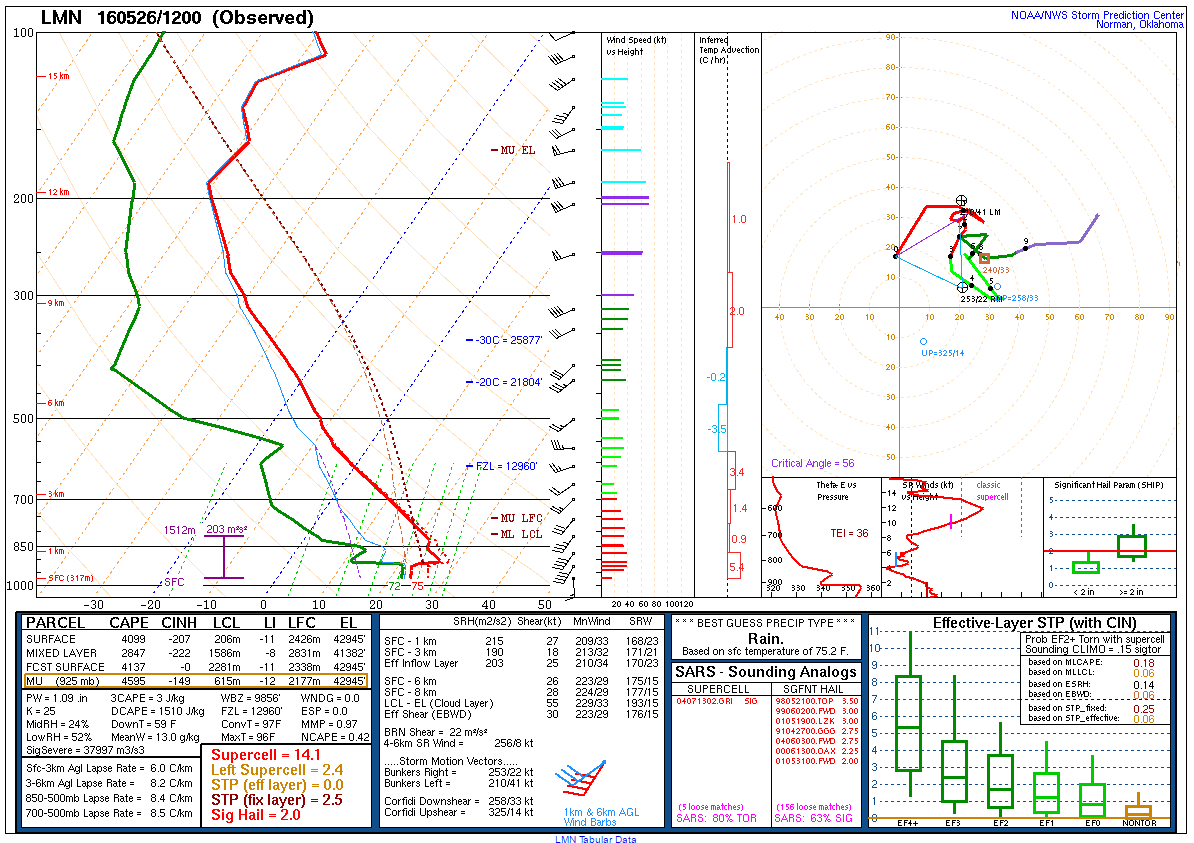1194x843 pixels.
Task: Click the 'Norman, Oklahoma' text
Action: [1140, 25]
